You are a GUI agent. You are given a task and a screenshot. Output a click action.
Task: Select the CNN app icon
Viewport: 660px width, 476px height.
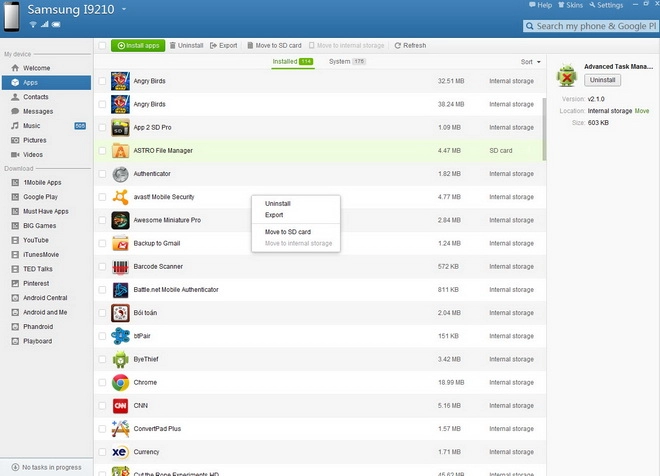(120, 406)
